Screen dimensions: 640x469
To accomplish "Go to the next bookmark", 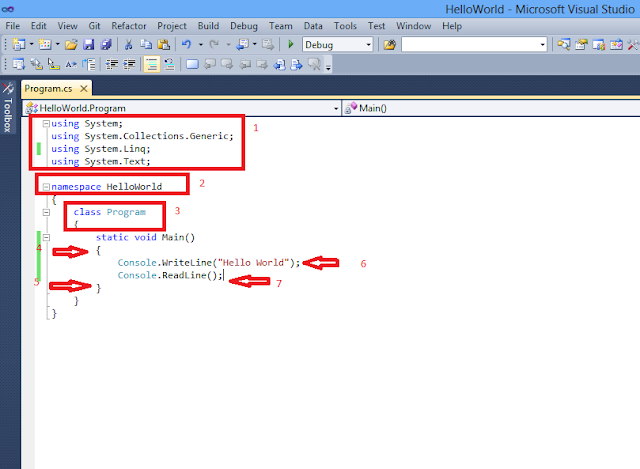I will pos(227,64).
